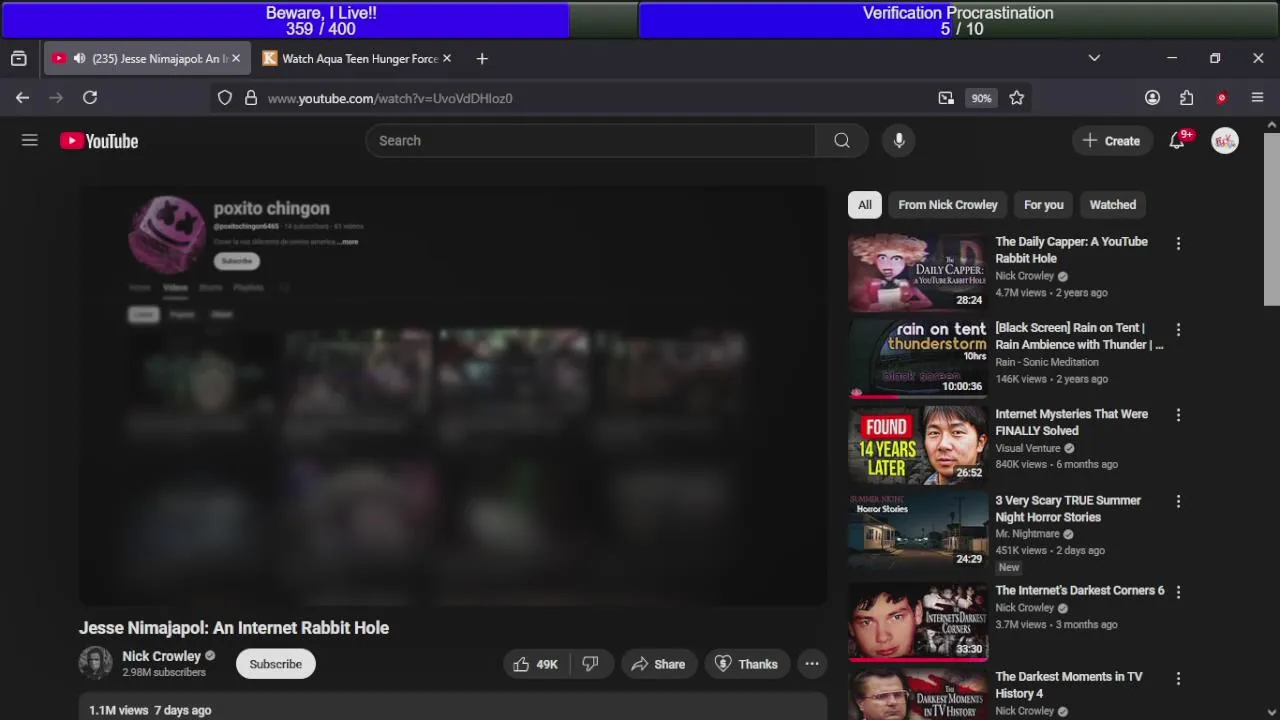Click the Share button
The image size is (1280, 720).
point(658,664)
